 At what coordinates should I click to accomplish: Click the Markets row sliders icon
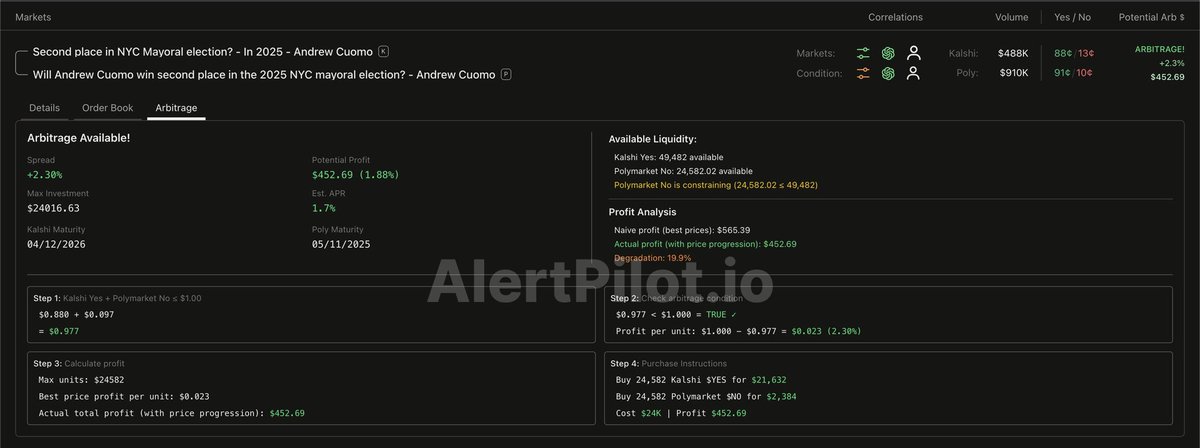[863, 53]
